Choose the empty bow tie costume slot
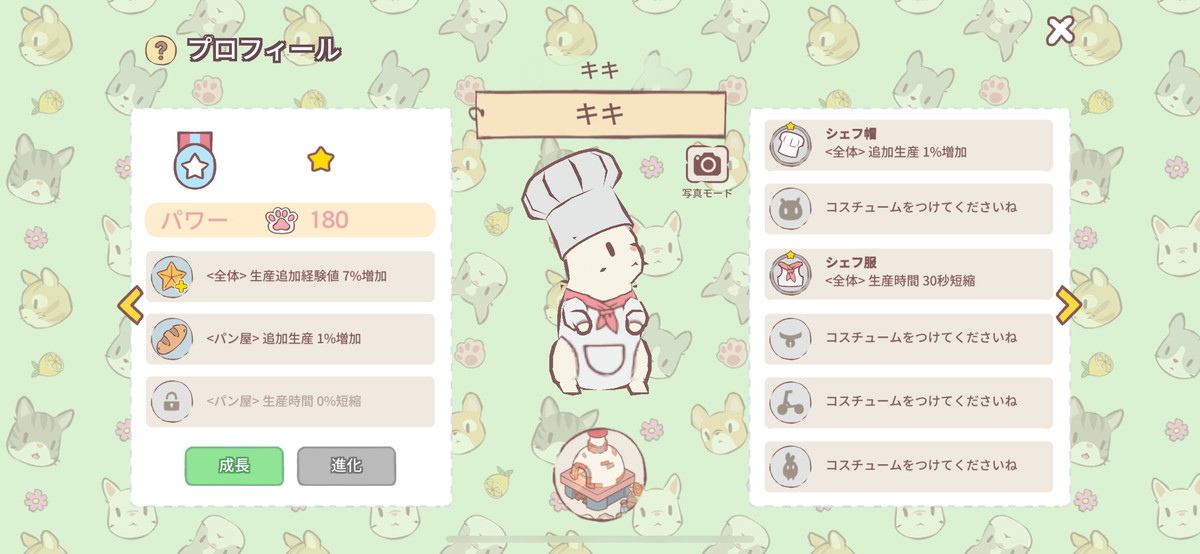This screenshot has width=1200, height=554. 909,339
